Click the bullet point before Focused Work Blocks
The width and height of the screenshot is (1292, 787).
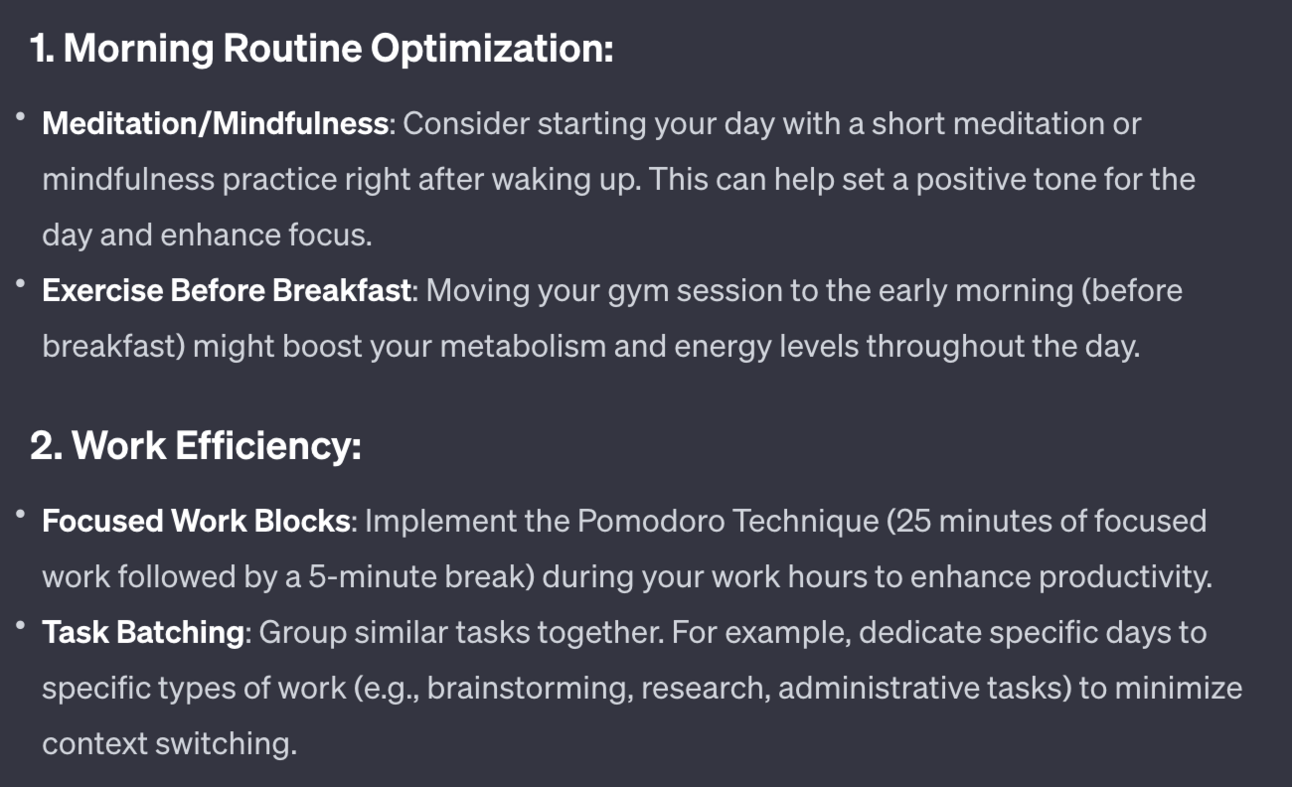20,515
